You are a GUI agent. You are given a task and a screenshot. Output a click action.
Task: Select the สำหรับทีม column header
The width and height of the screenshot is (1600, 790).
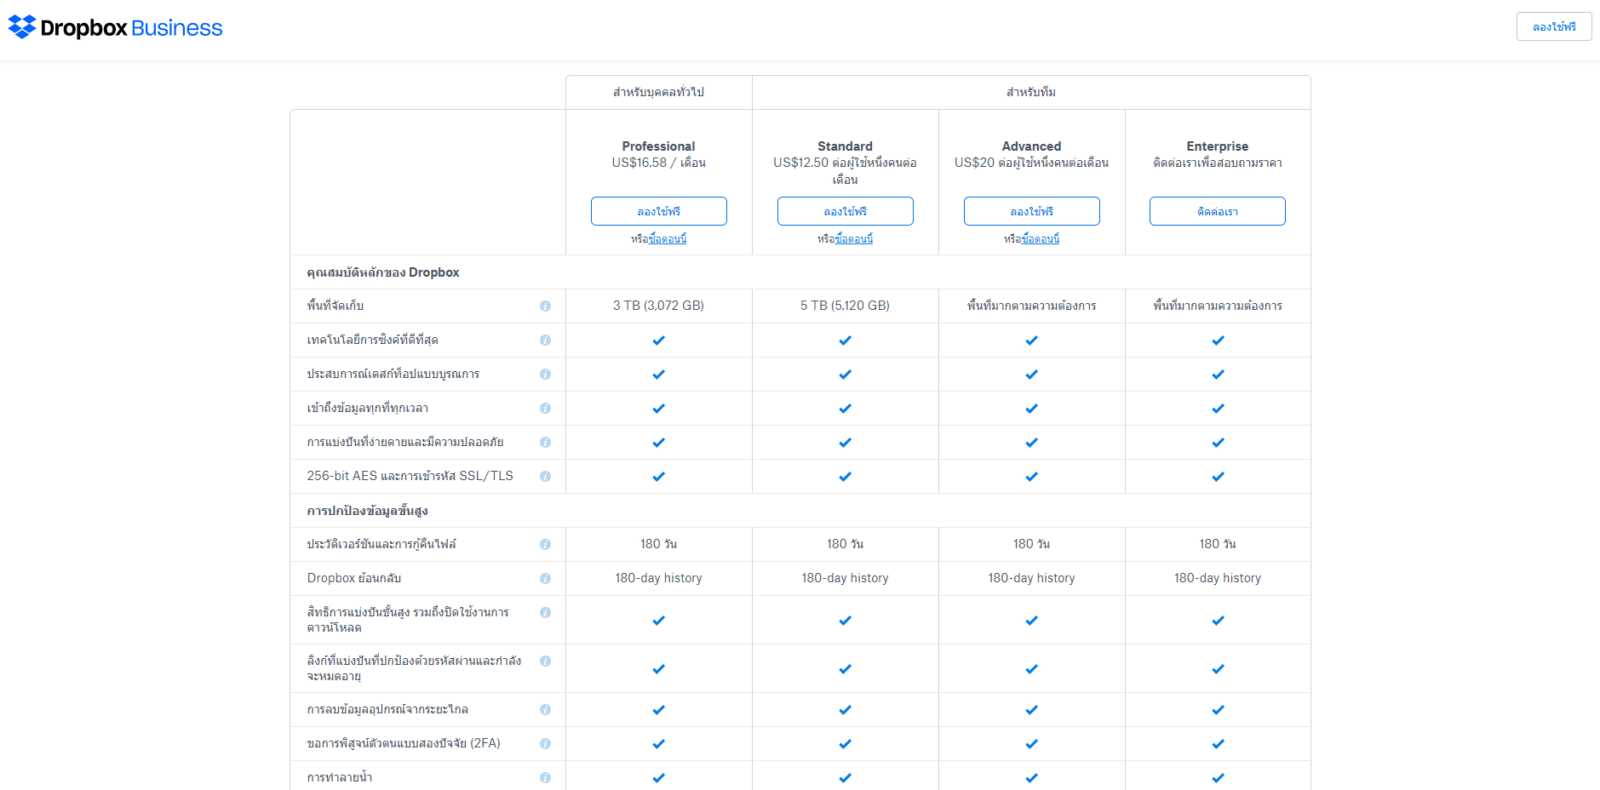pyautogui.click(x=1031, y=92)
